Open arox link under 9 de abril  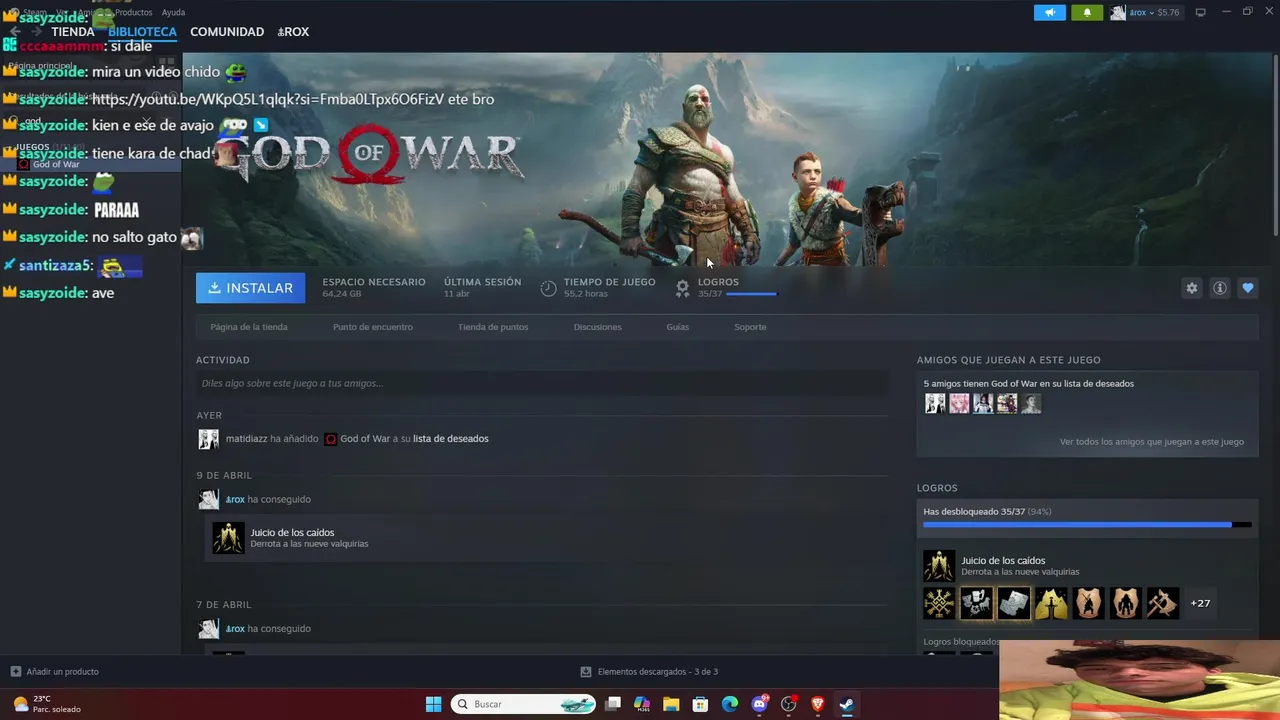tap(235, 499)
